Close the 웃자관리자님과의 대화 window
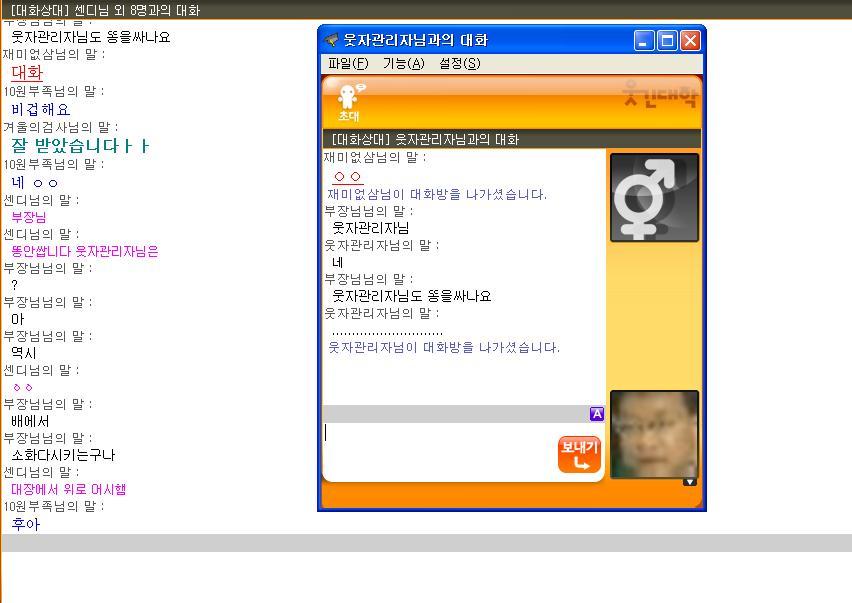 pos(691,41)
